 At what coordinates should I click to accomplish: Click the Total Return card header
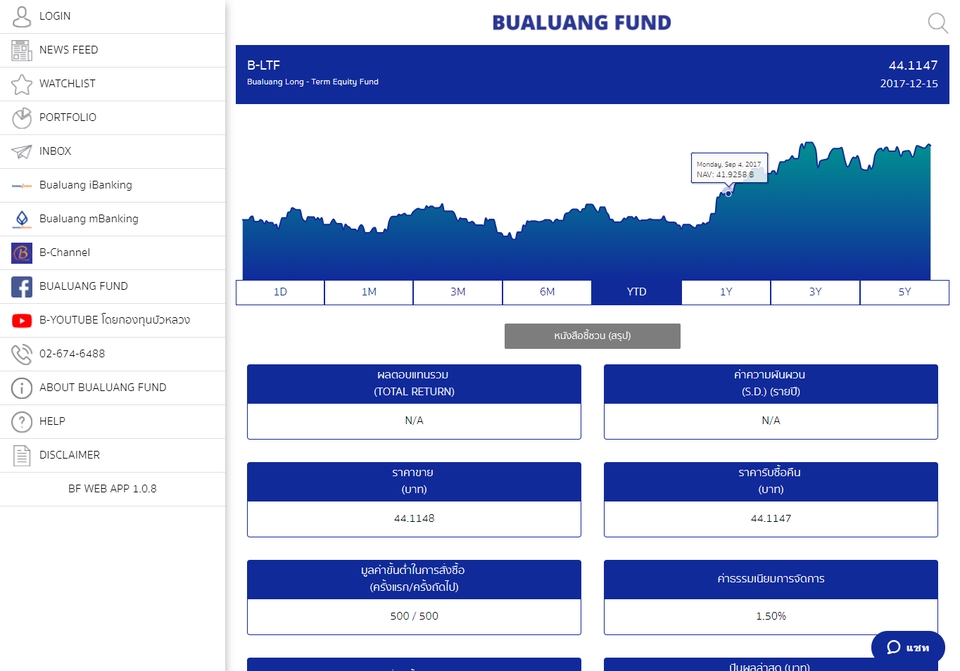(414, 384)
